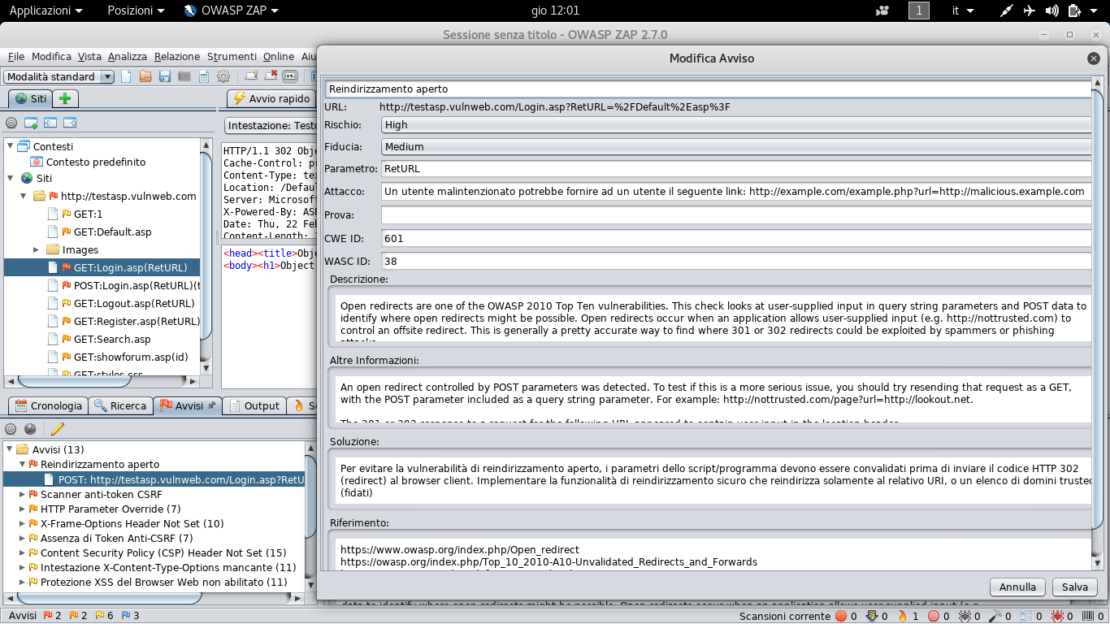Screen dimensions: 1110x624
Task: Open the Modalità standard mode dropdown
Action: coord(59,77)
